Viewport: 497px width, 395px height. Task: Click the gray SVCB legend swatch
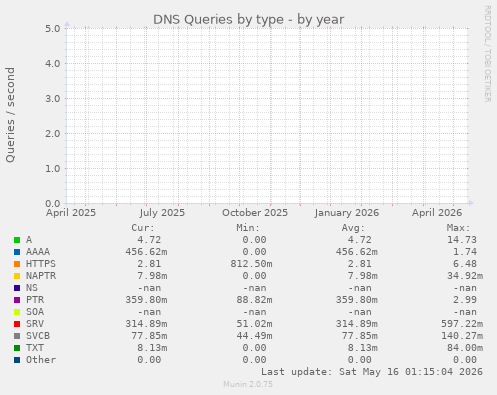[17, 336]
